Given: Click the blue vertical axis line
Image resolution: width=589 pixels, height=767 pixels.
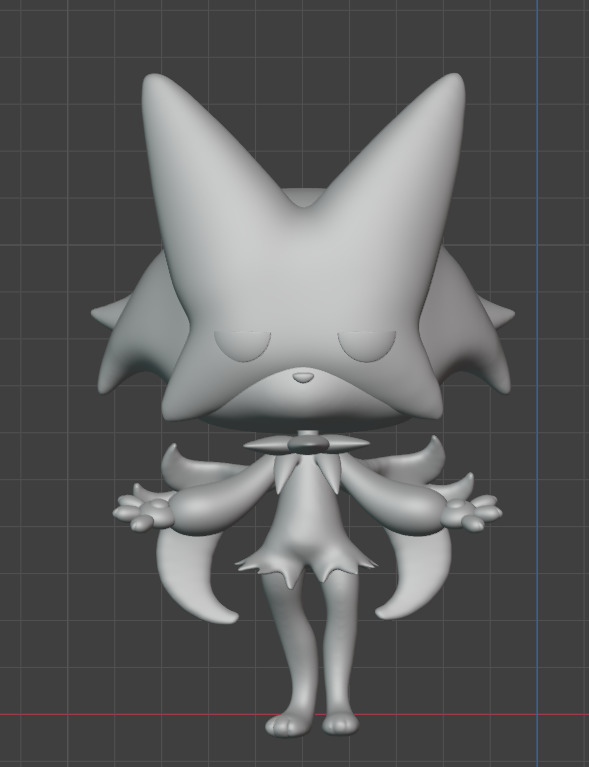Looking at the screenshot, I should click(x=537, y=384).
